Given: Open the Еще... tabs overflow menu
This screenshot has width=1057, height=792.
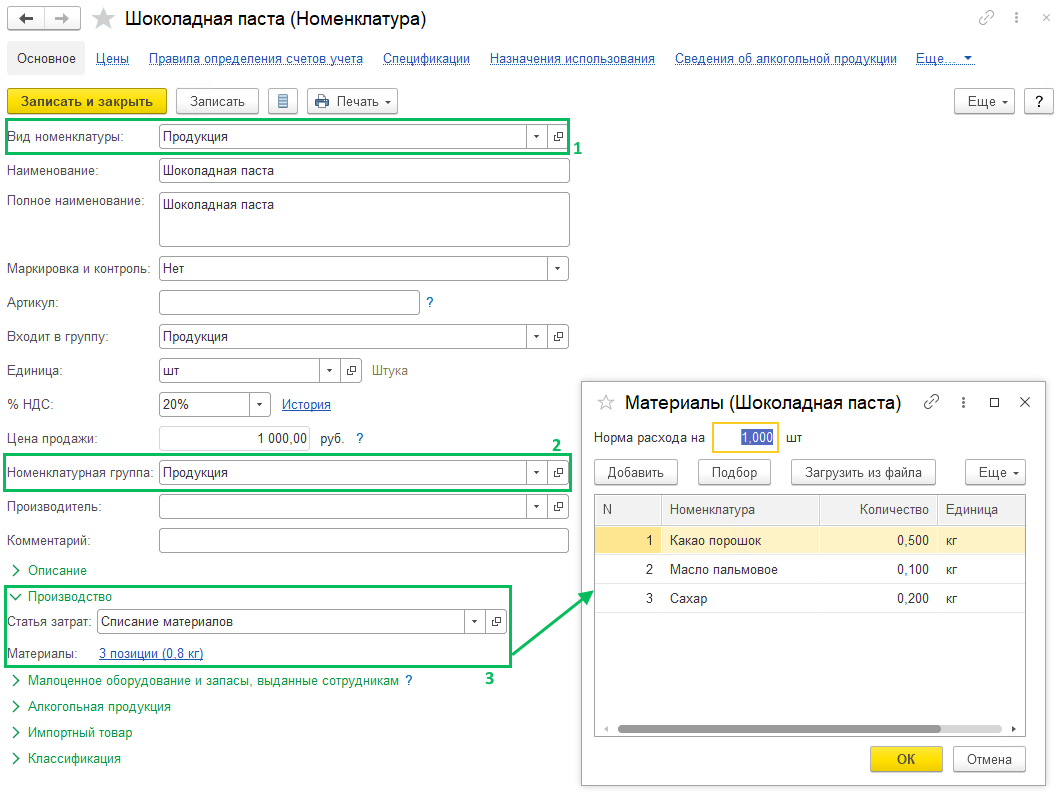Looking at the screenshot, I should pos(944,59).
